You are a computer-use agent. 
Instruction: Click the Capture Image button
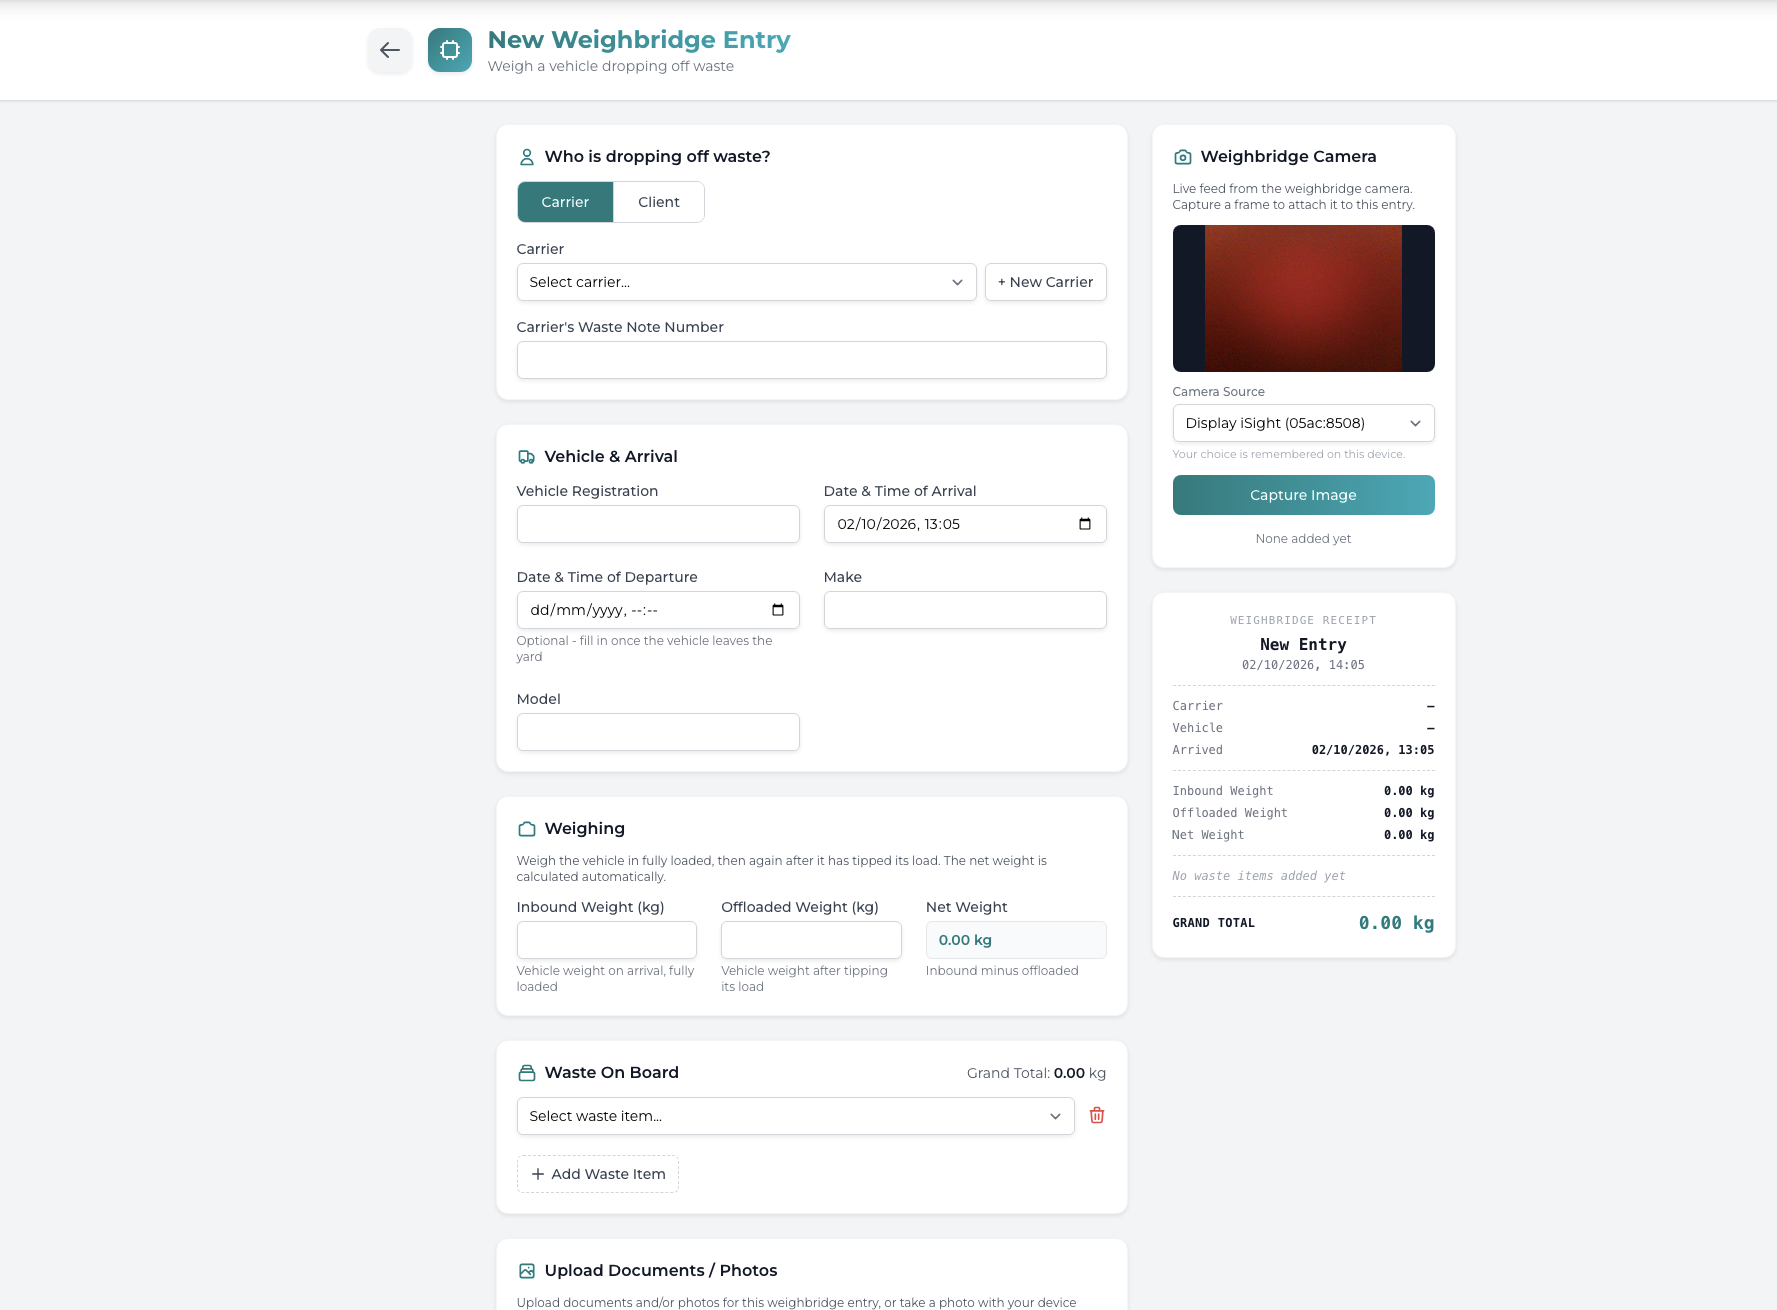pos(1303,495)
